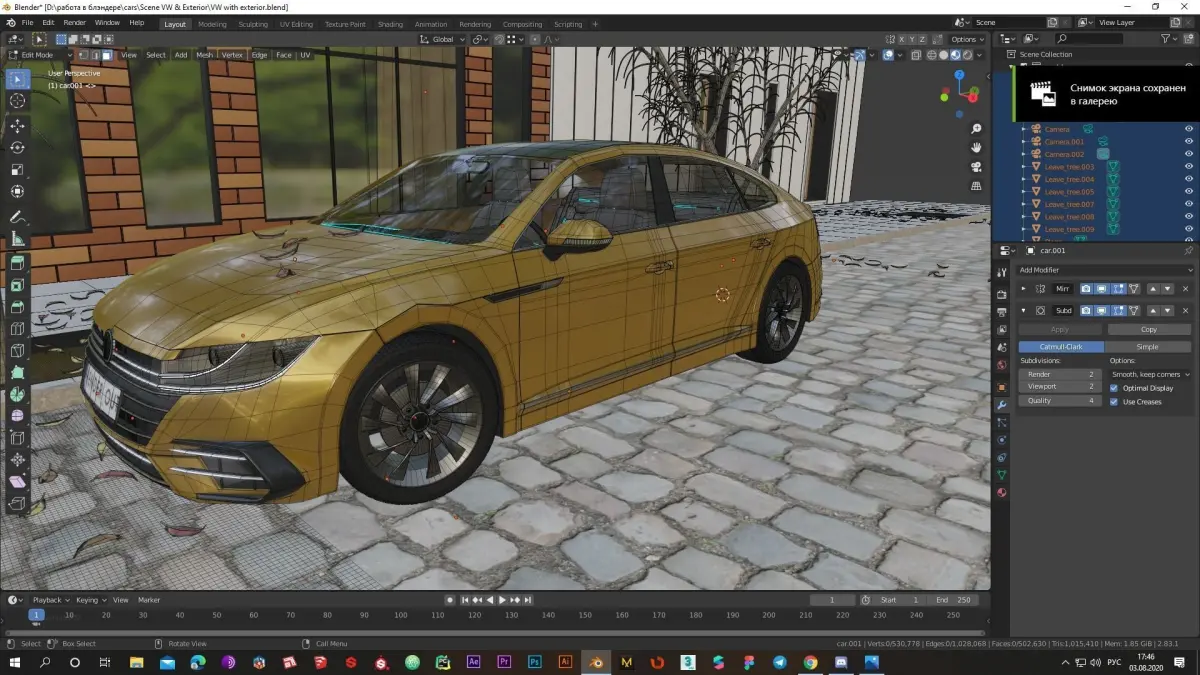Select the Catmull-Clark subdivision type

(x=1061, y=347)
